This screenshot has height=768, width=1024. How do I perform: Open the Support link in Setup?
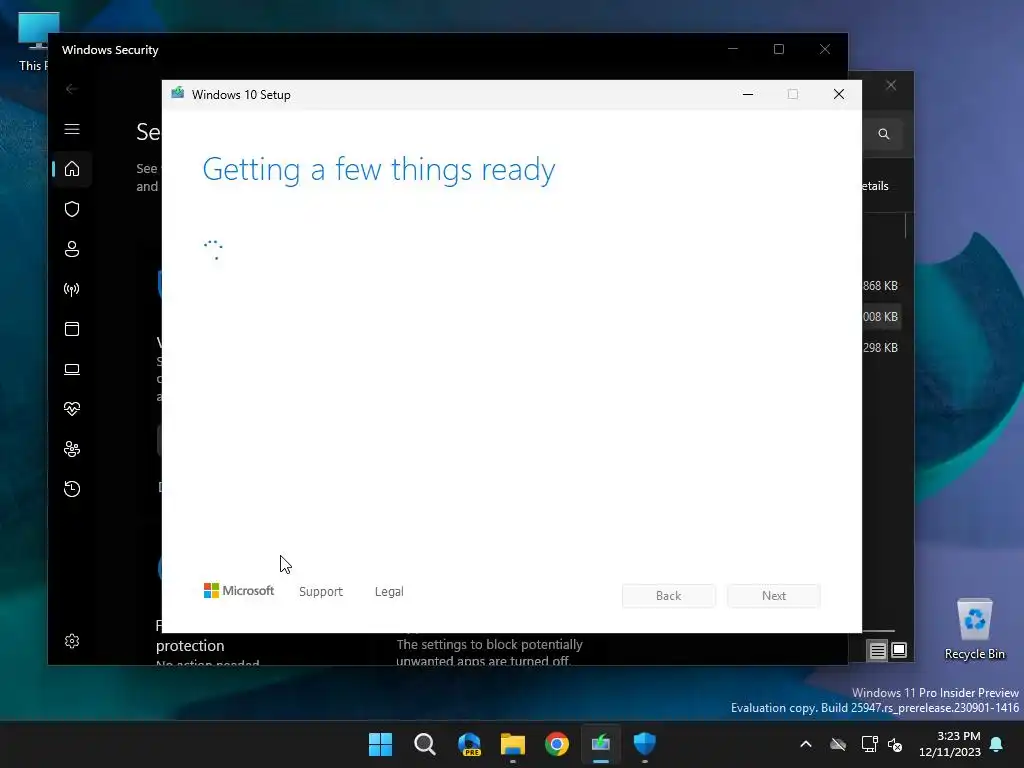click(321, 592)
